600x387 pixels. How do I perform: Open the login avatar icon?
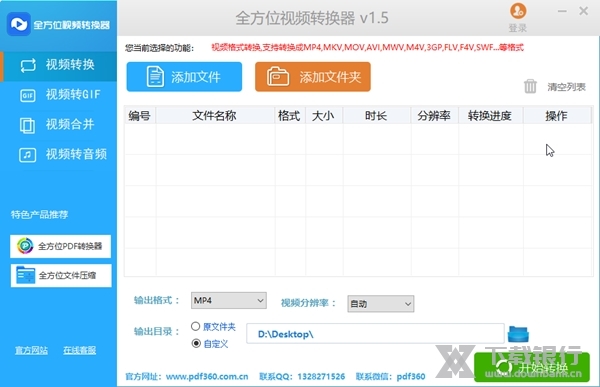518,11
